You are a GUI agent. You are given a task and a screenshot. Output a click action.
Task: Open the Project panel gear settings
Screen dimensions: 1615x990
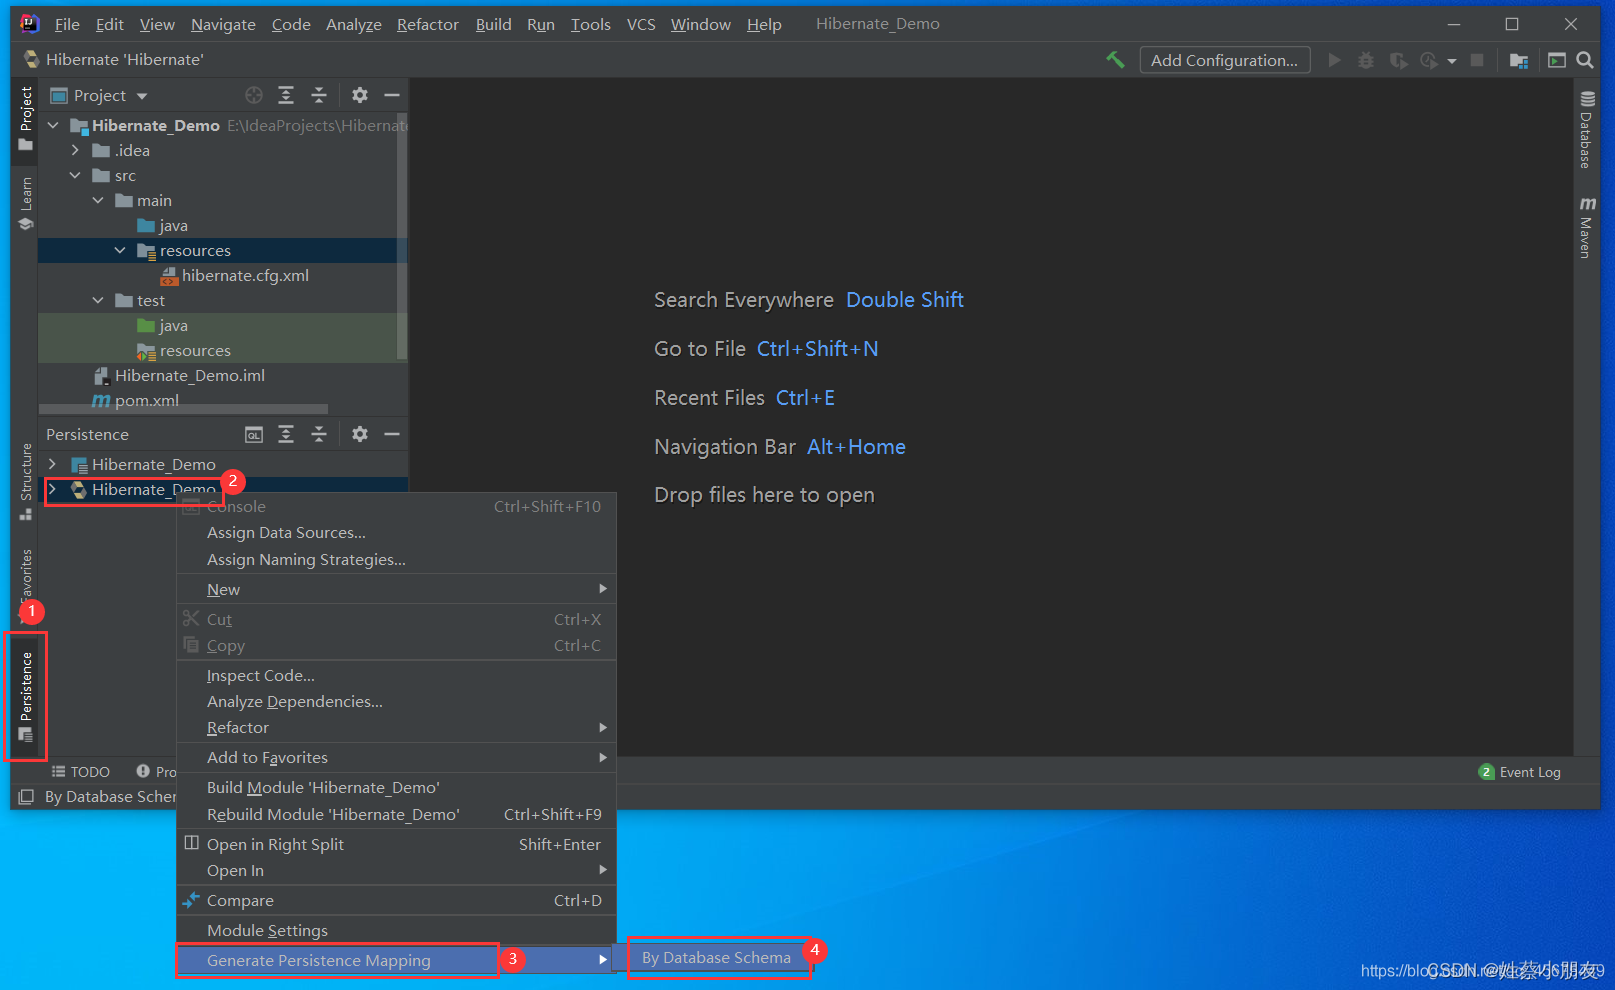pyautogui.click(x=360, y=95)
